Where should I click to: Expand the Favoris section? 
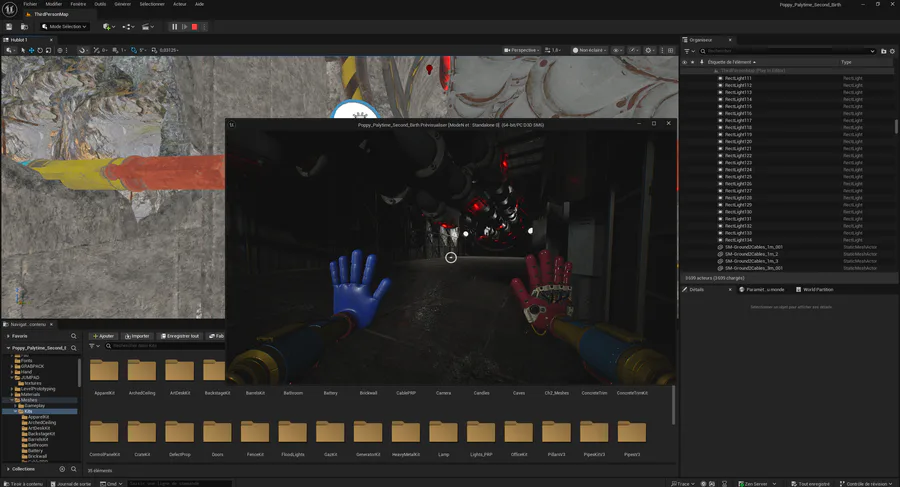pyautogui.click(x=8, y=336)
